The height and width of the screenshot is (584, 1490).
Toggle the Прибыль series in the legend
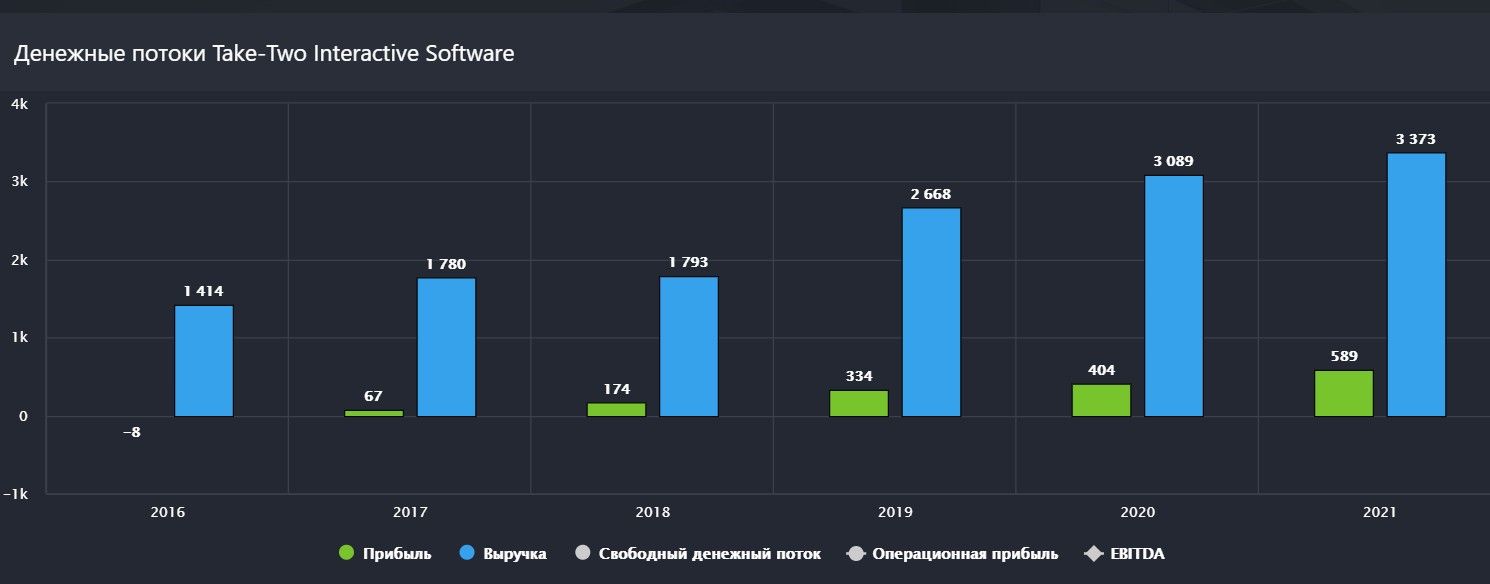point(385,553)
